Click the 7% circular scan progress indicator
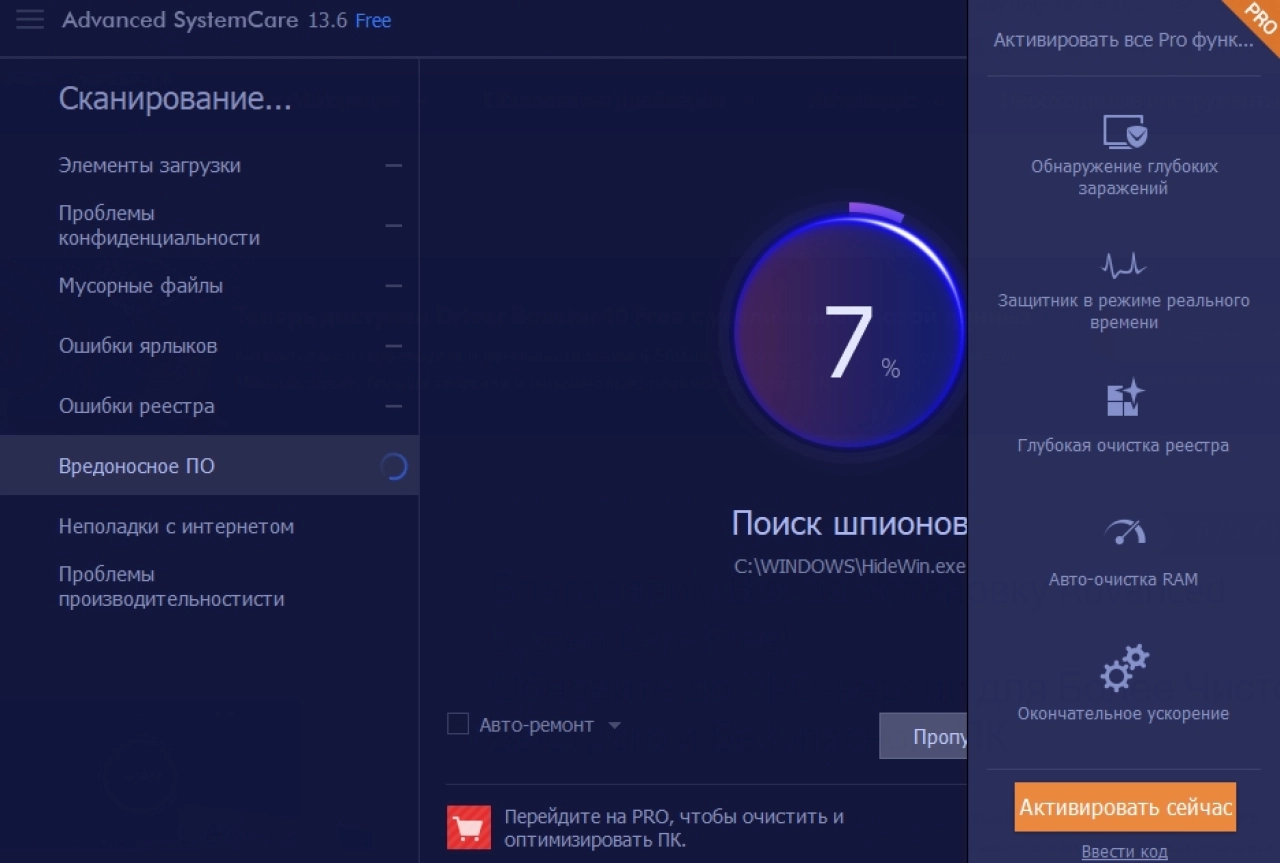 847,332
